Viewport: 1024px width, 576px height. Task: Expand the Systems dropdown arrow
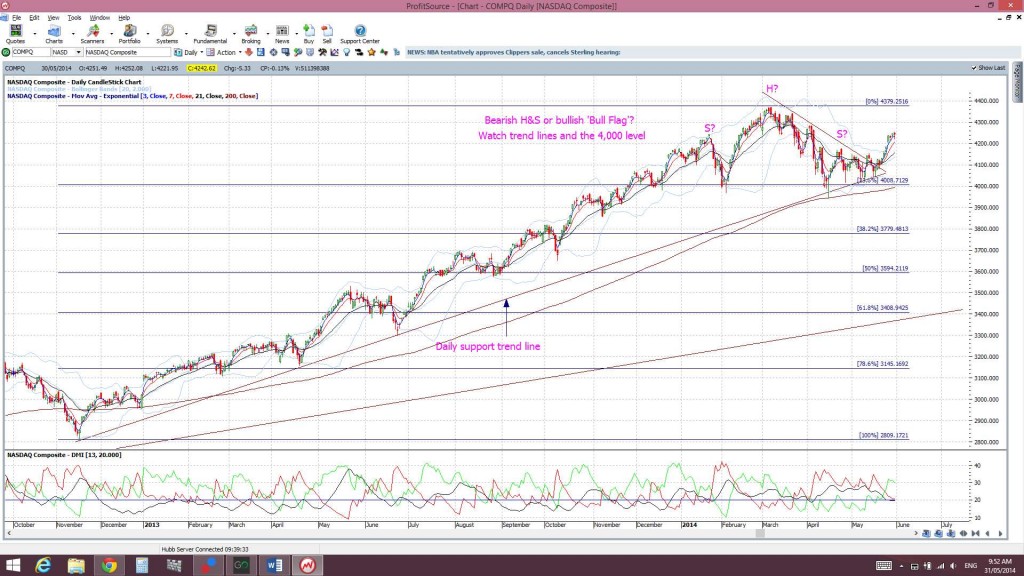[186, 33]
